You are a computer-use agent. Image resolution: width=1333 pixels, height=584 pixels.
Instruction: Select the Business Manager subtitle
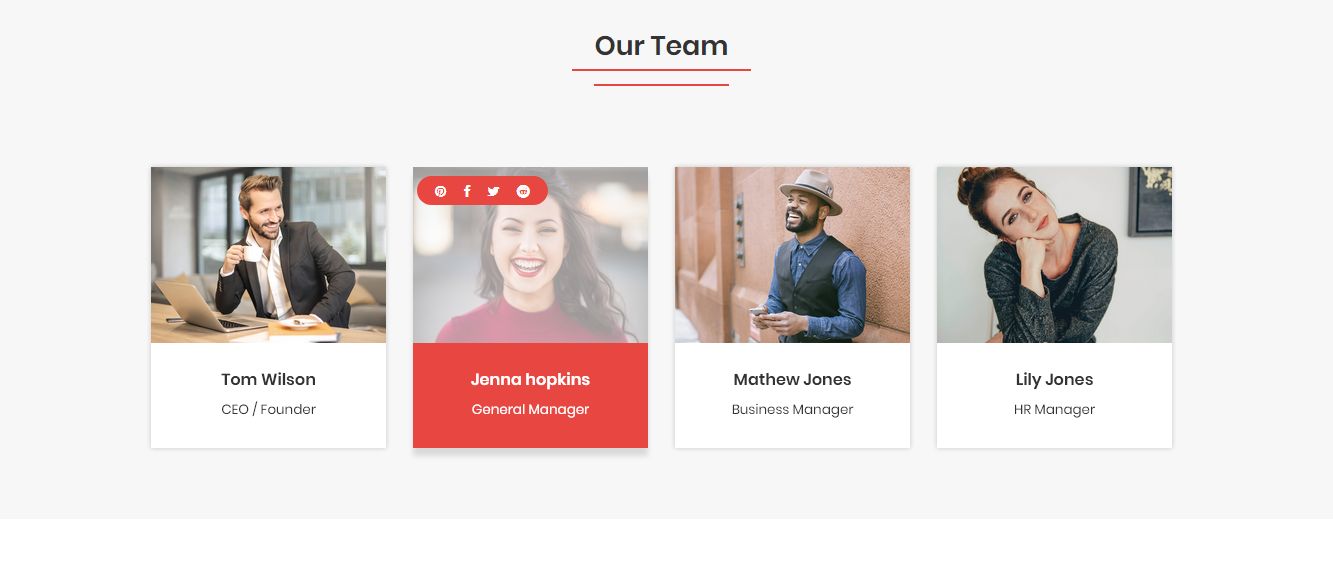click(792, 409)
